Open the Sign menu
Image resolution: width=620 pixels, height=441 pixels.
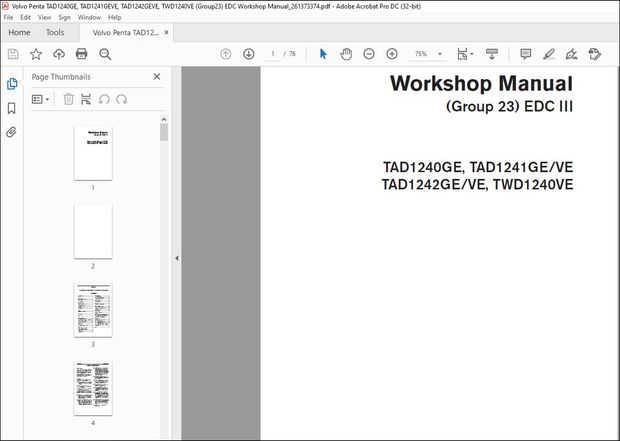[x=64, y=17]
